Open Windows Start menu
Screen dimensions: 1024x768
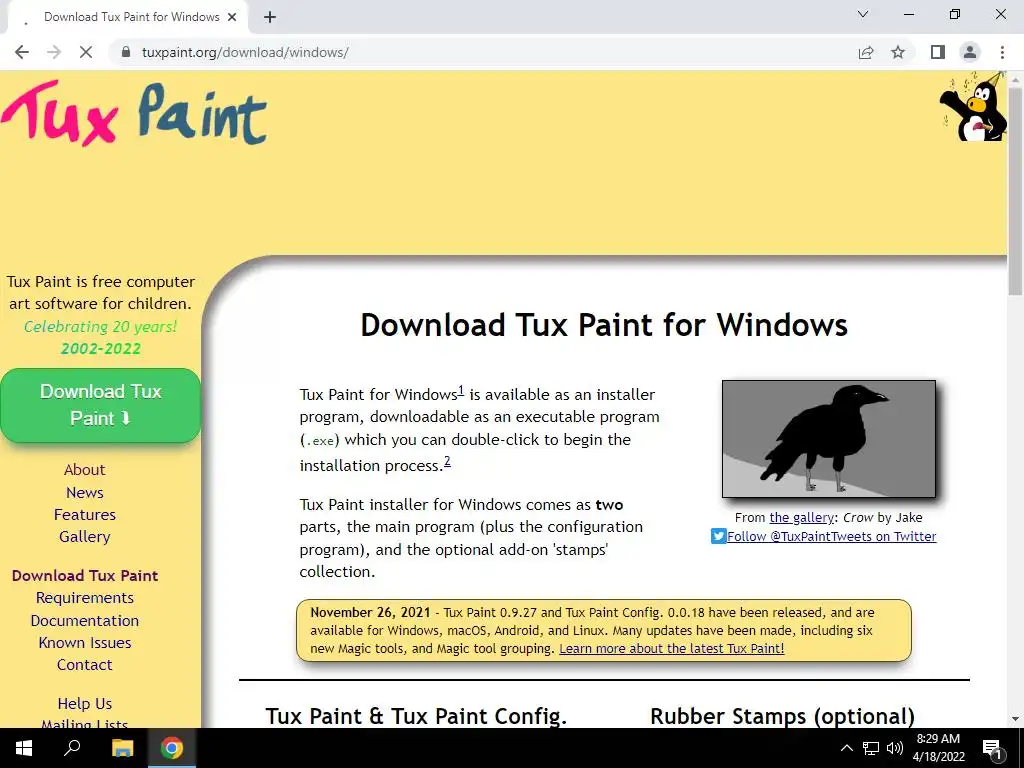tap(24, 748)
